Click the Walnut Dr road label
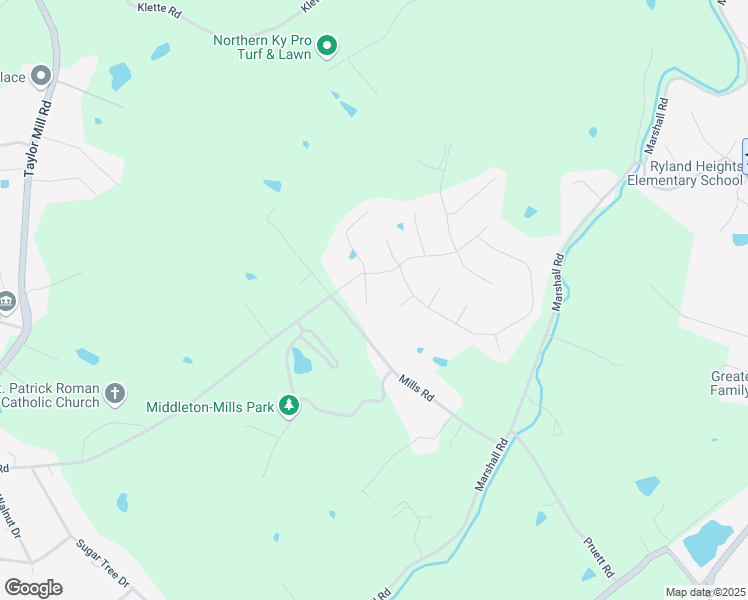The image size is (748, 600). coord(10,517)
